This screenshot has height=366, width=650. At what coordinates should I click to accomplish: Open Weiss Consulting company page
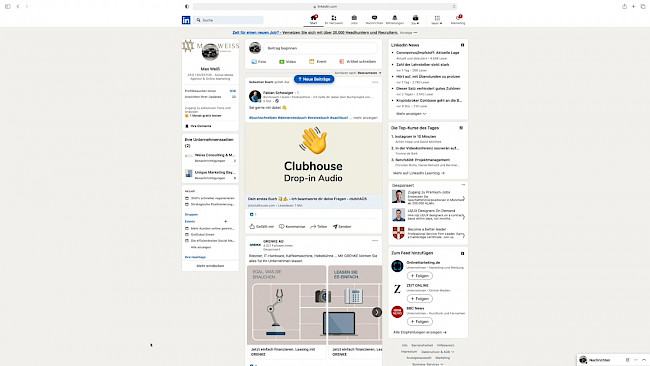tap(215, 155)
